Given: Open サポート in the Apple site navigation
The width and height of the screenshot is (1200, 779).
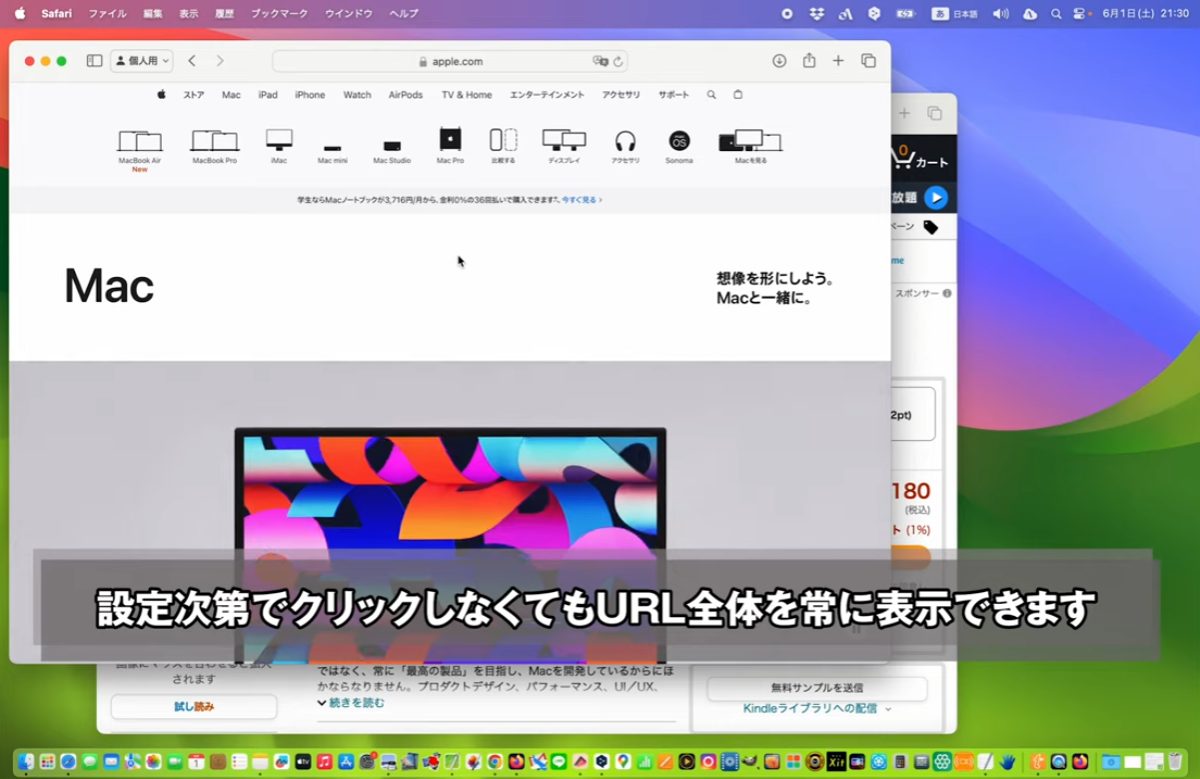Looking at the screenshot, I should (673, 95).
